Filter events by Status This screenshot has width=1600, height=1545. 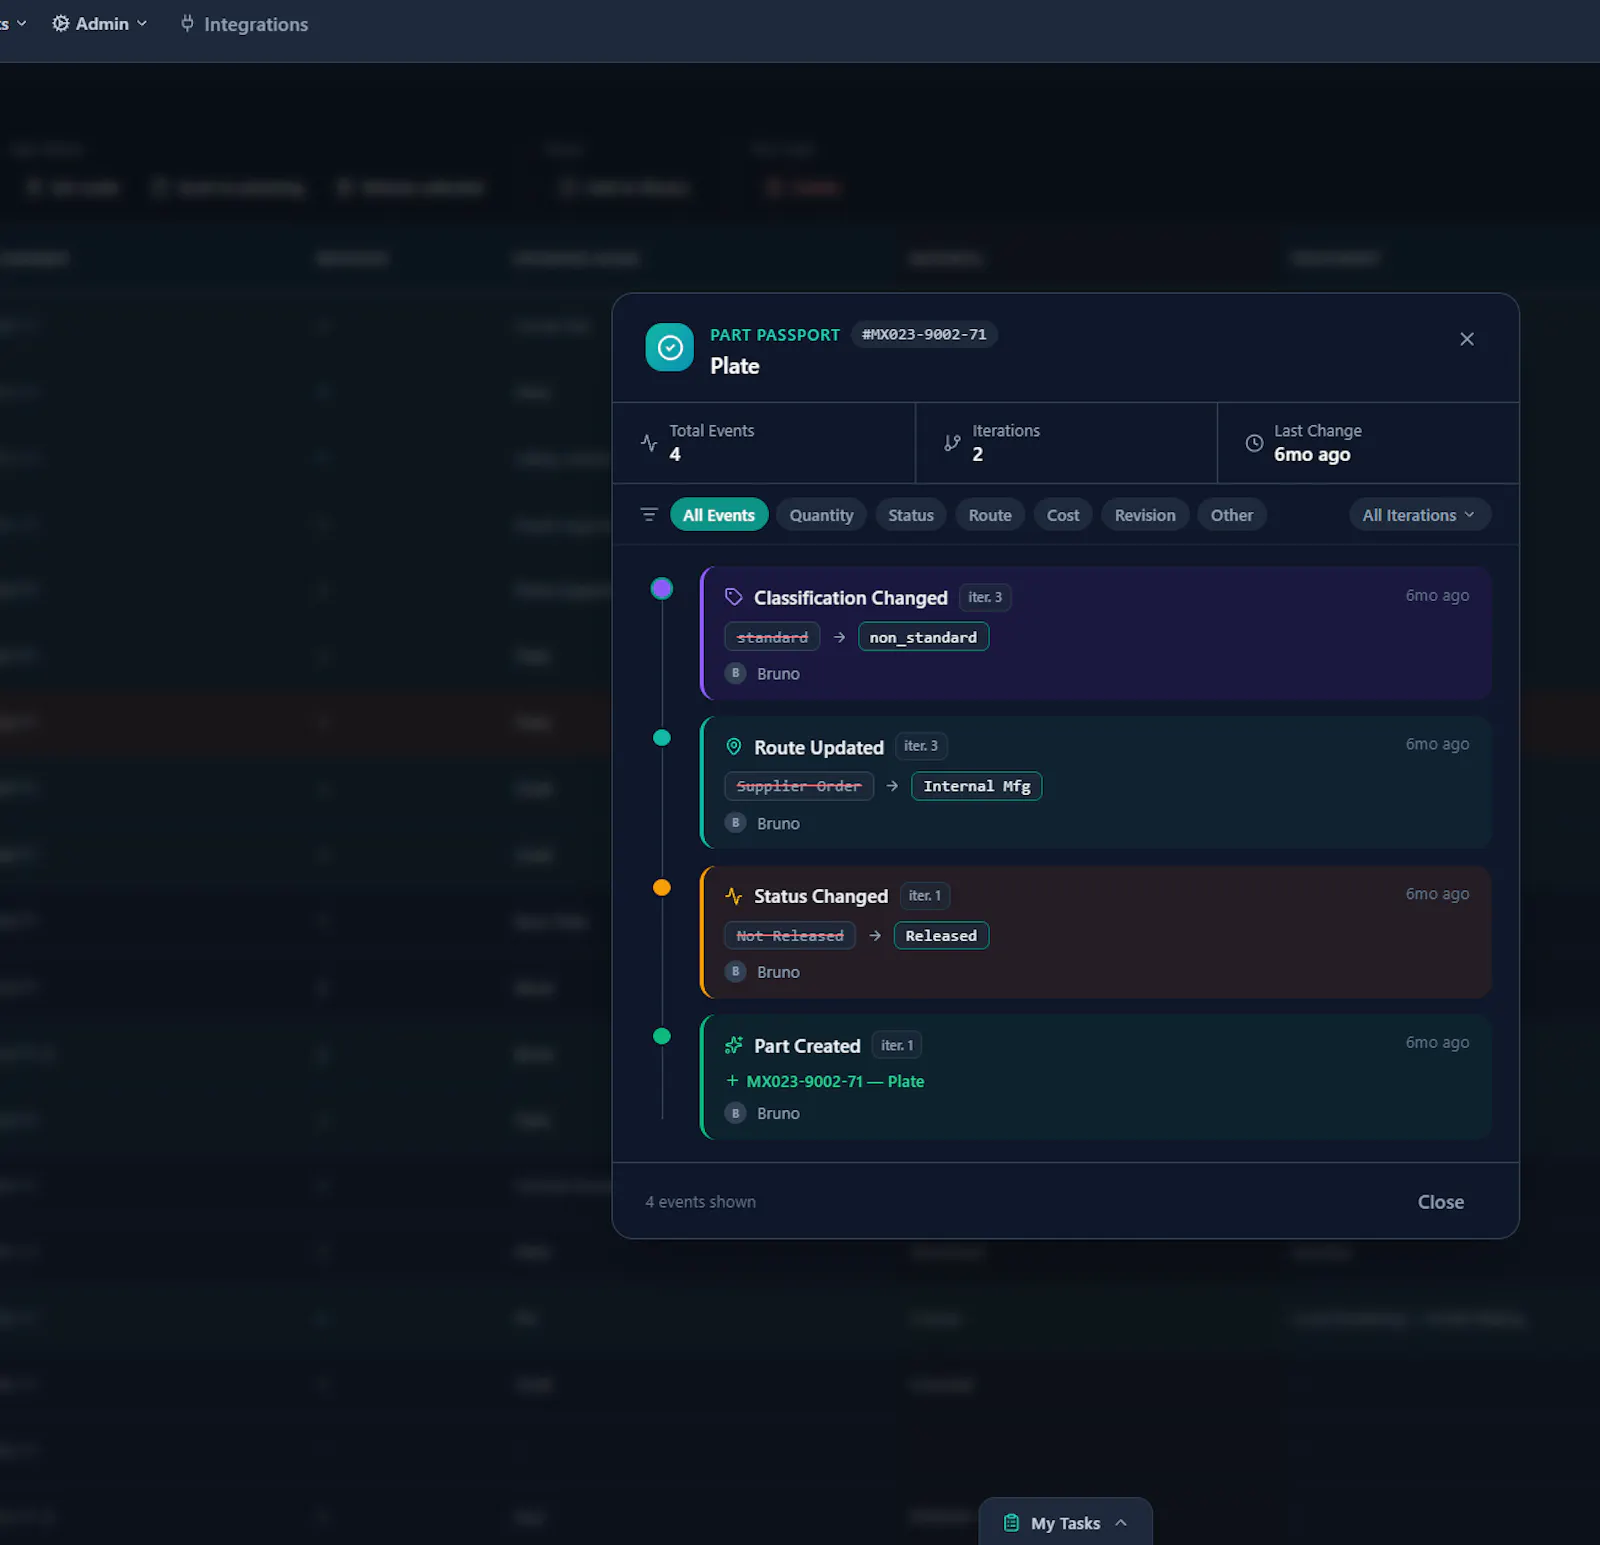[x=911, y=515]
